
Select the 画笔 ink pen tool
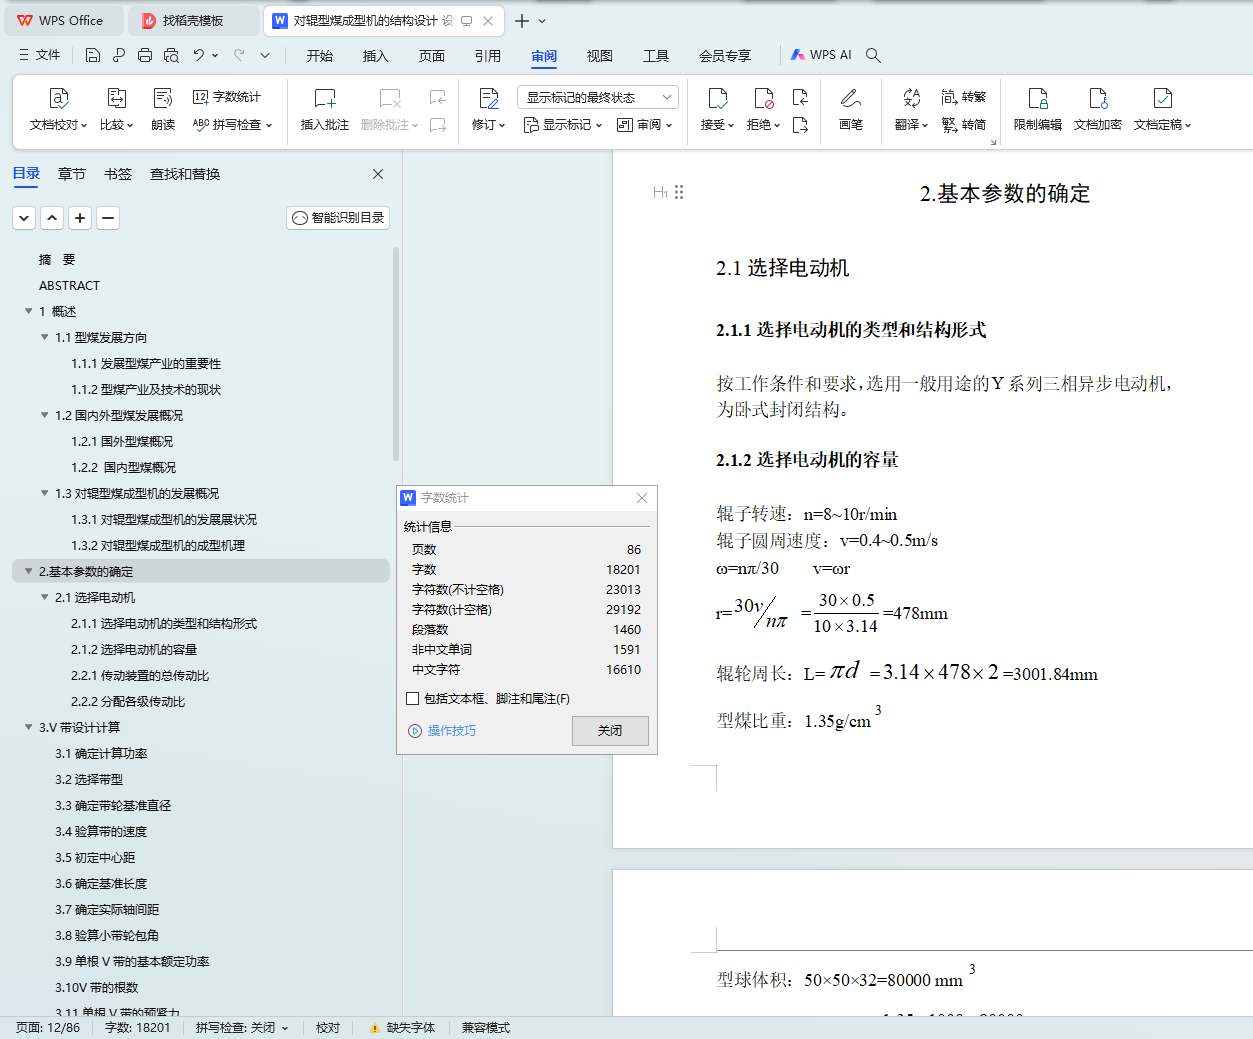click(851, 110)
